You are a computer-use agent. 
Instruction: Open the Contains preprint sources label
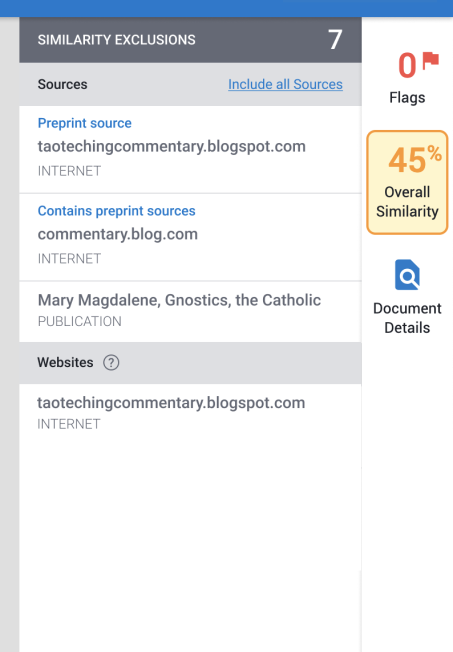(116, 211)
